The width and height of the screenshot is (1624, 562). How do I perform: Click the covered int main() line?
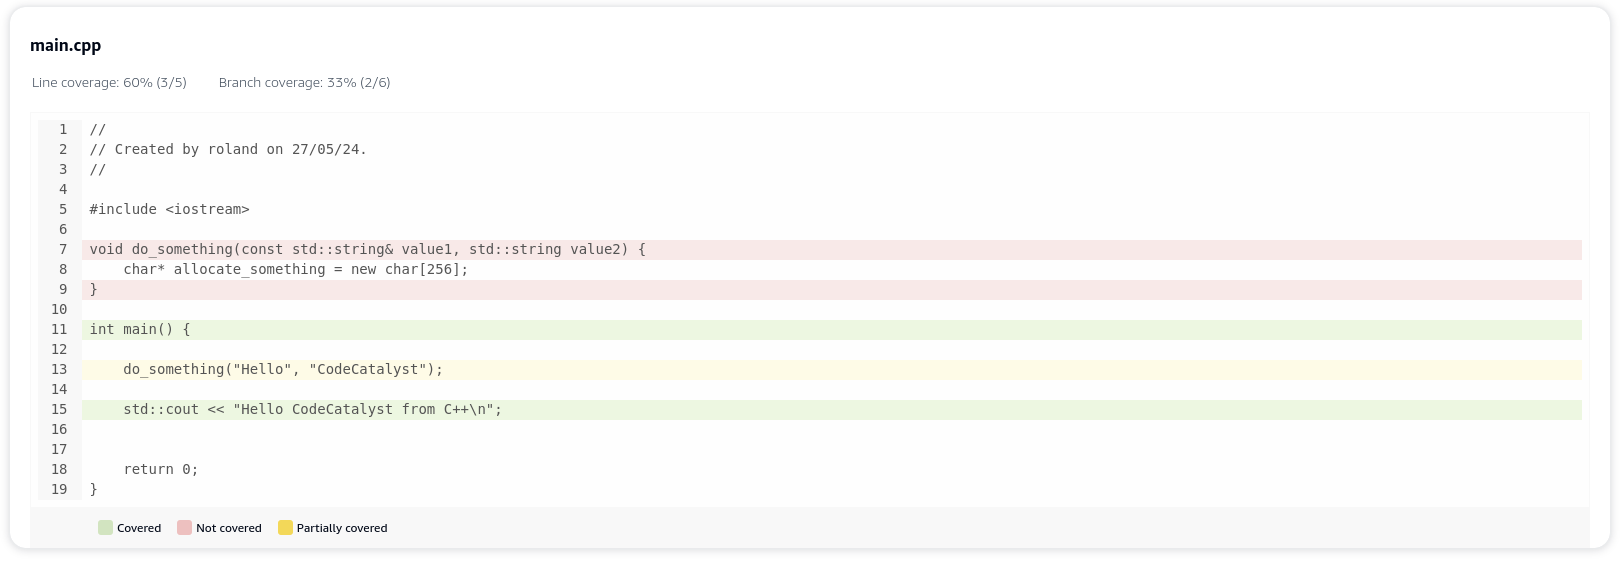140,330
